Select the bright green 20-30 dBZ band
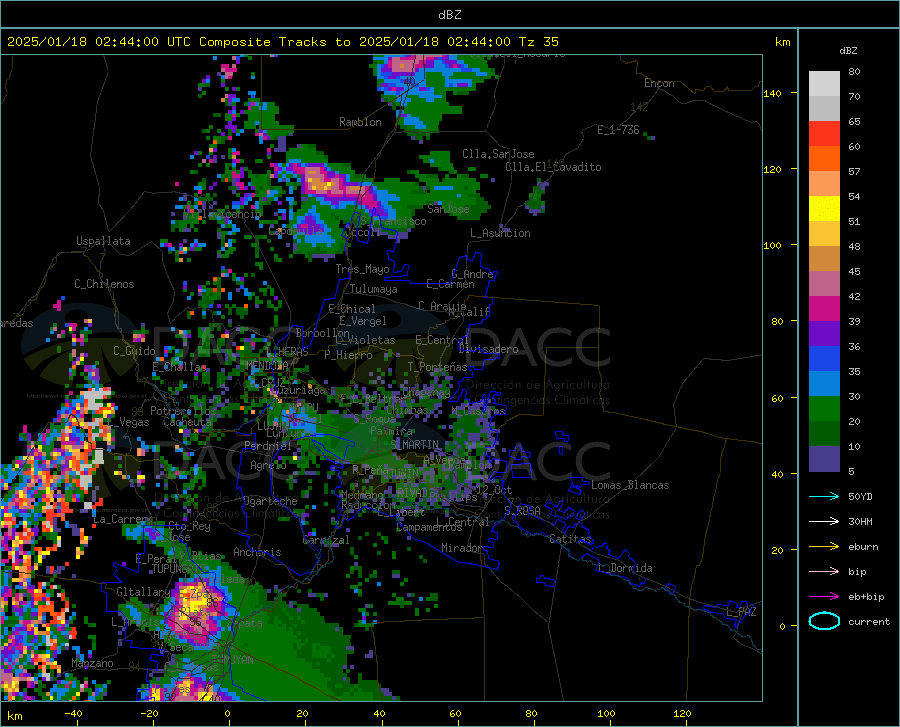900x727 pixels. (x=824, y=409)
